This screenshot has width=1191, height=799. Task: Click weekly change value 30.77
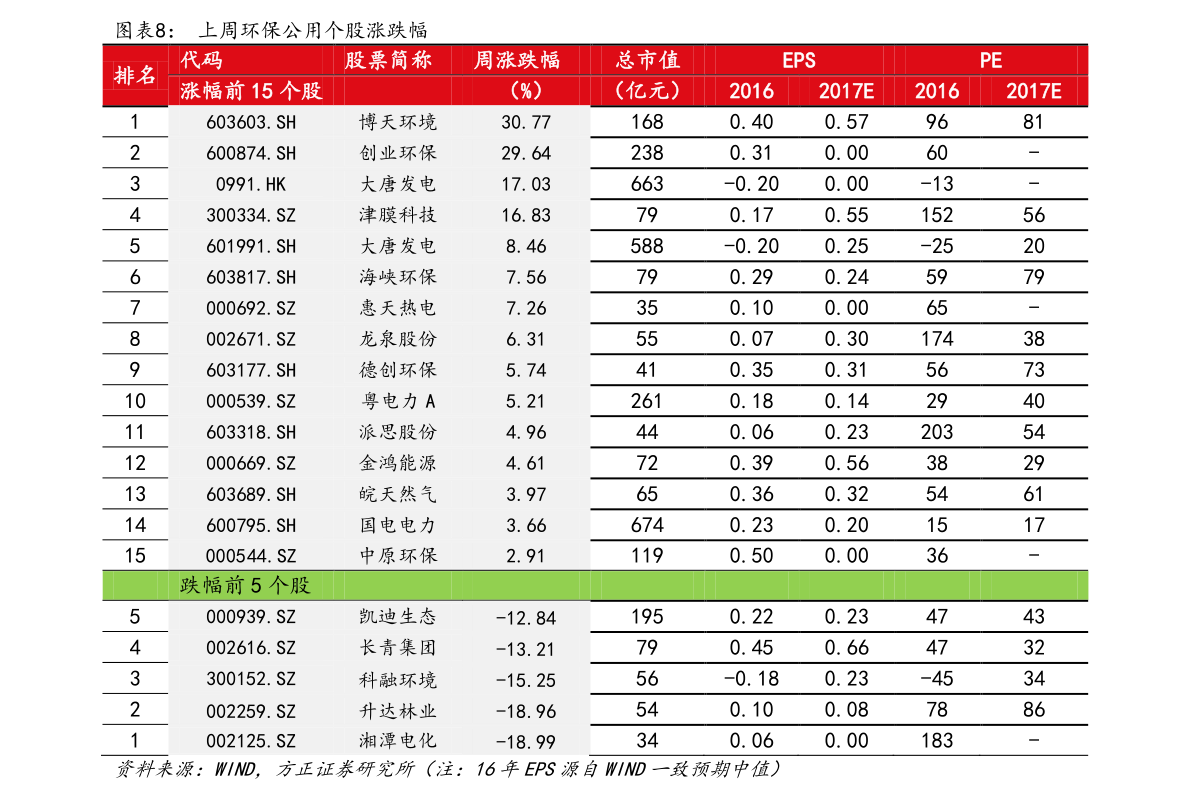pyautogui.click(x=526, y=122)
